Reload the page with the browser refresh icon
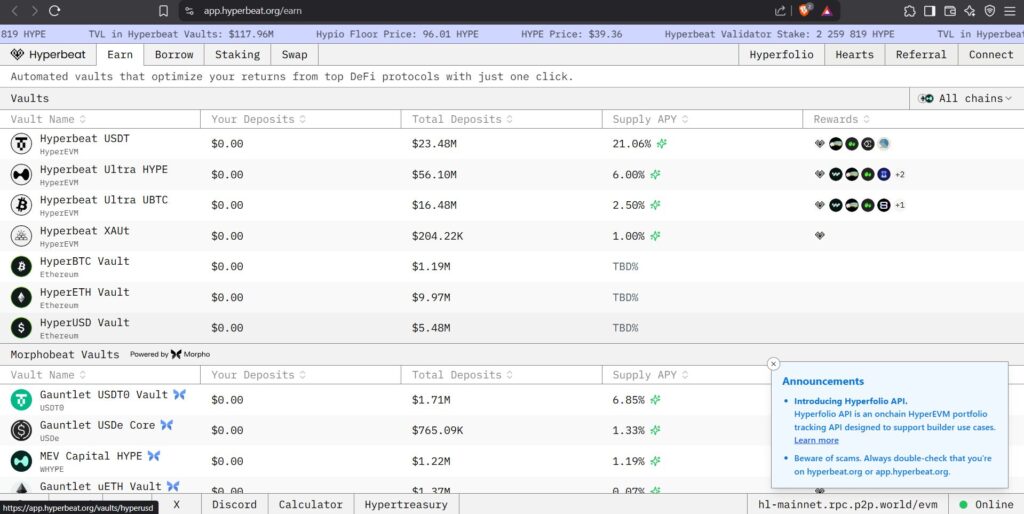Viewport: 1024px width, 514px height. pos(55,10)
